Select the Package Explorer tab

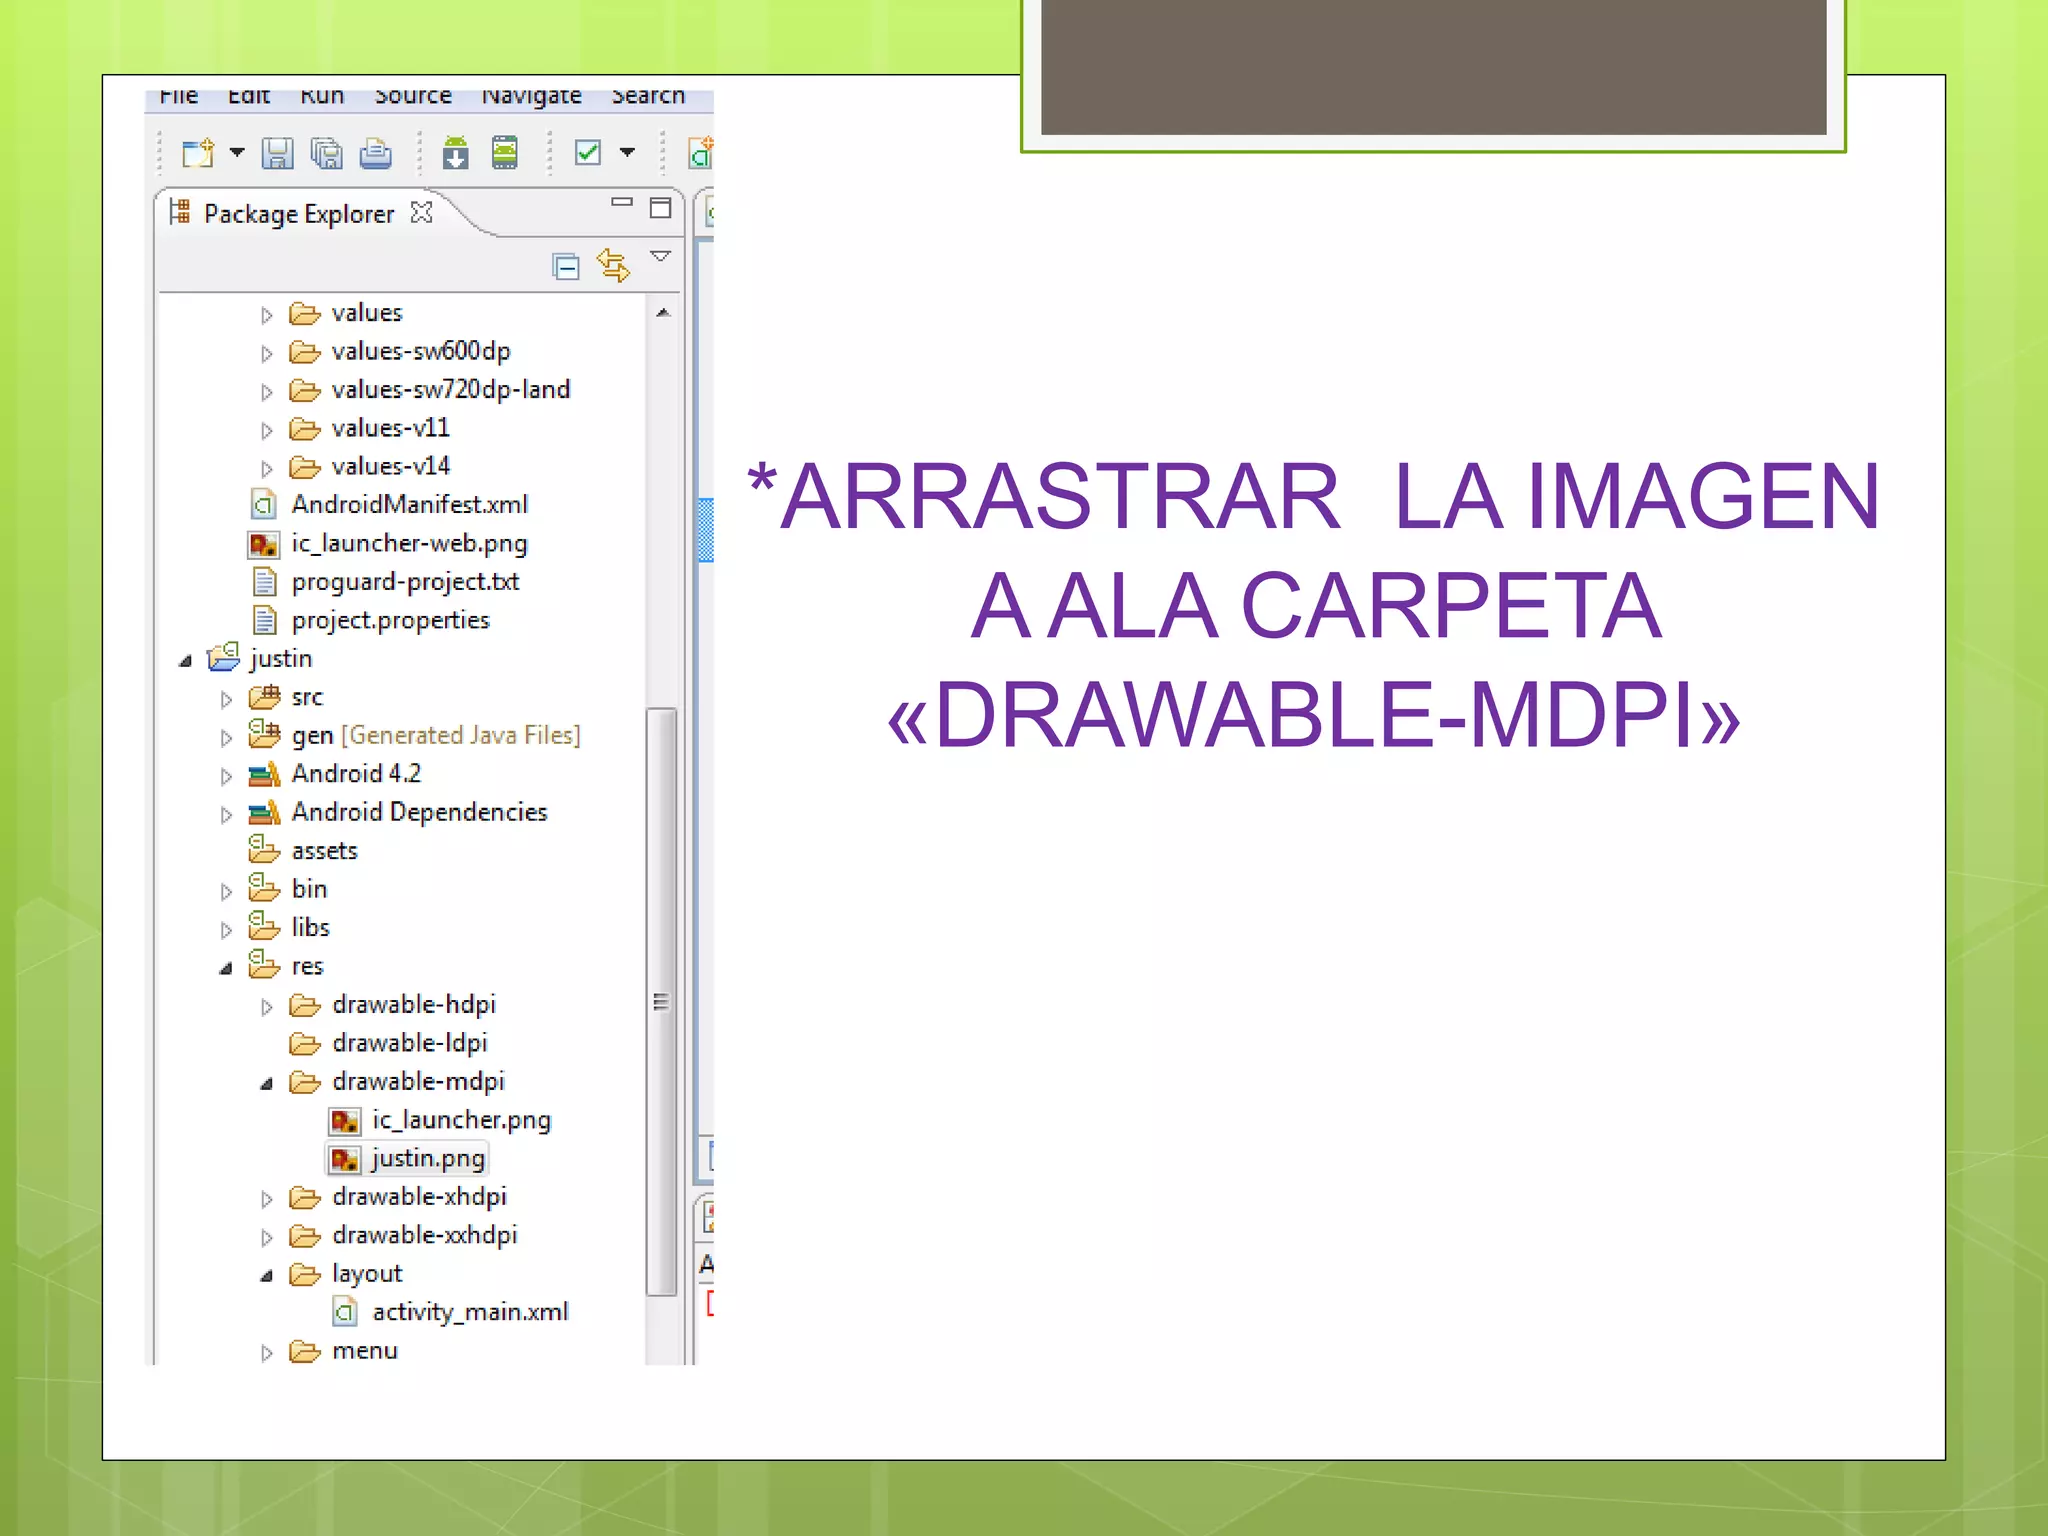299,214
